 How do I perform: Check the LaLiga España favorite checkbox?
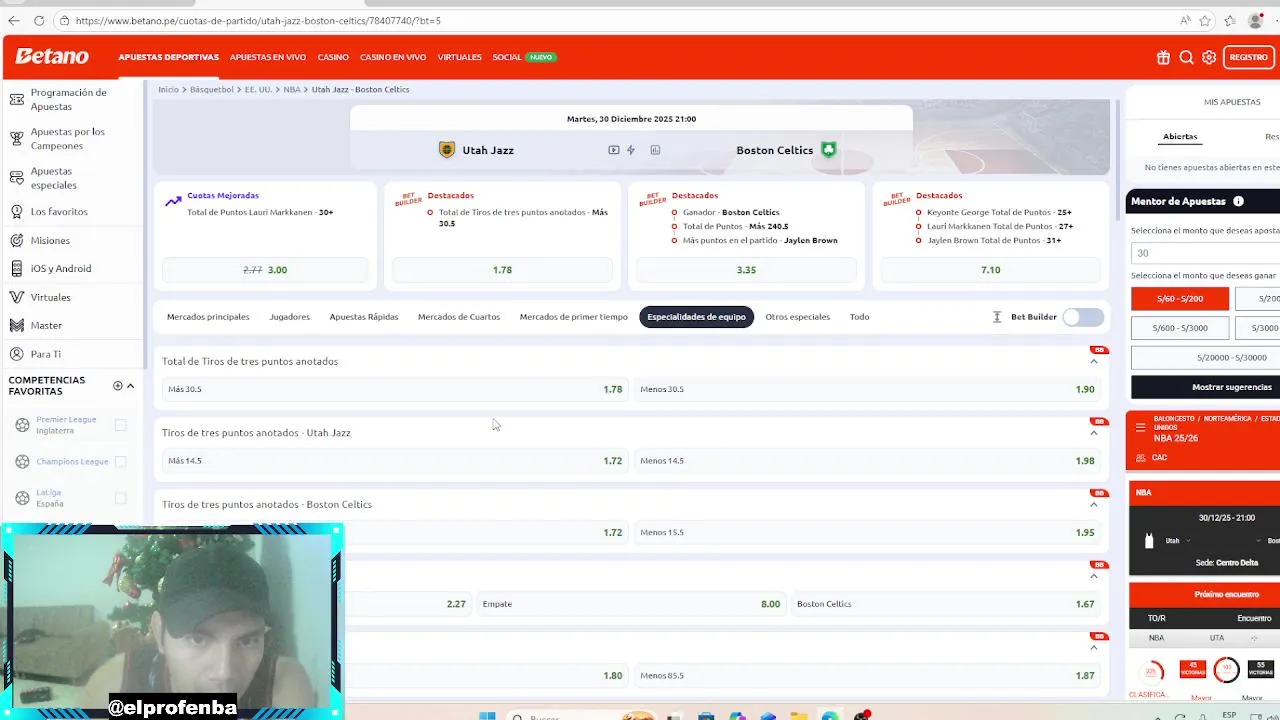pyautogui.click(x=120, y=498)
